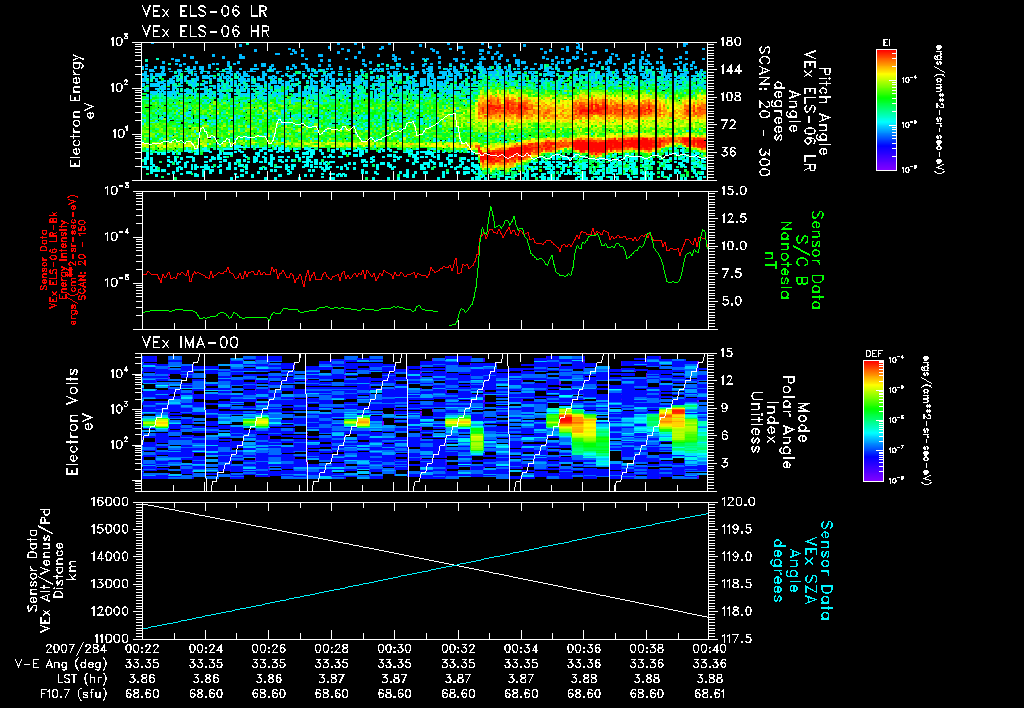Click the '117.5' SZA tick label
The width and height of the screenshot is (1024, 708).
point(737,639)
